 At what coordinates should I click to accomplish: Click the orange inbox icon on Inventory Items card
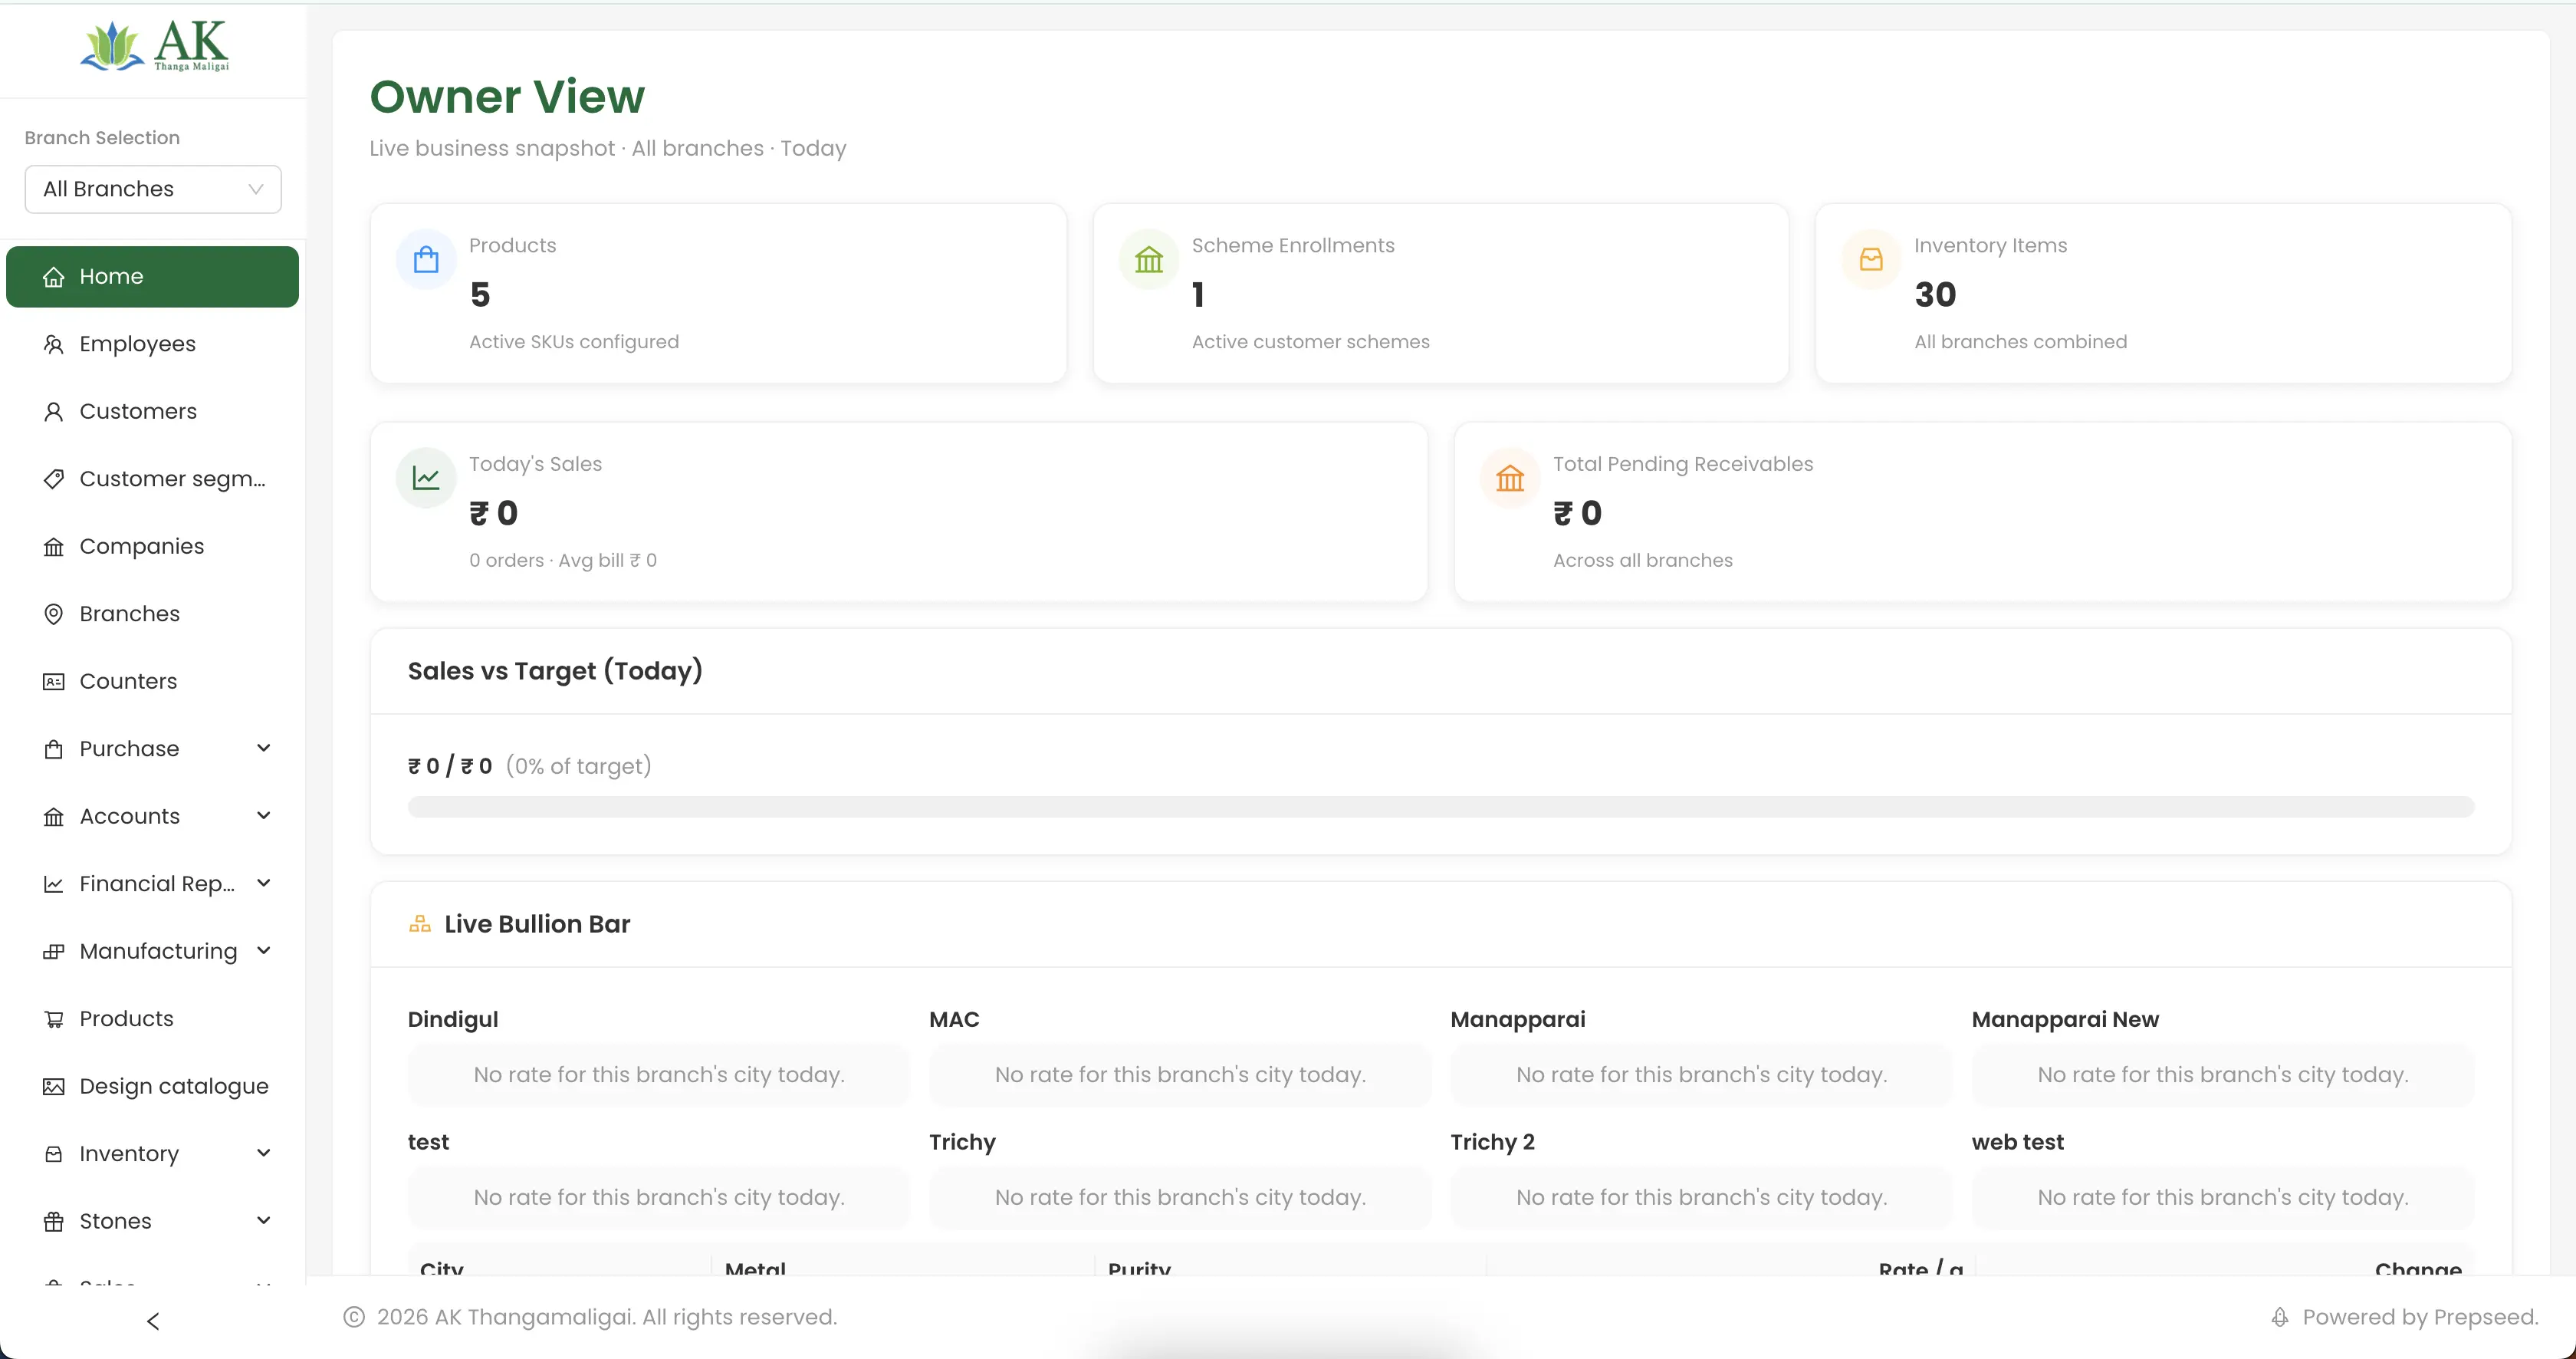tap(1871, 260)
